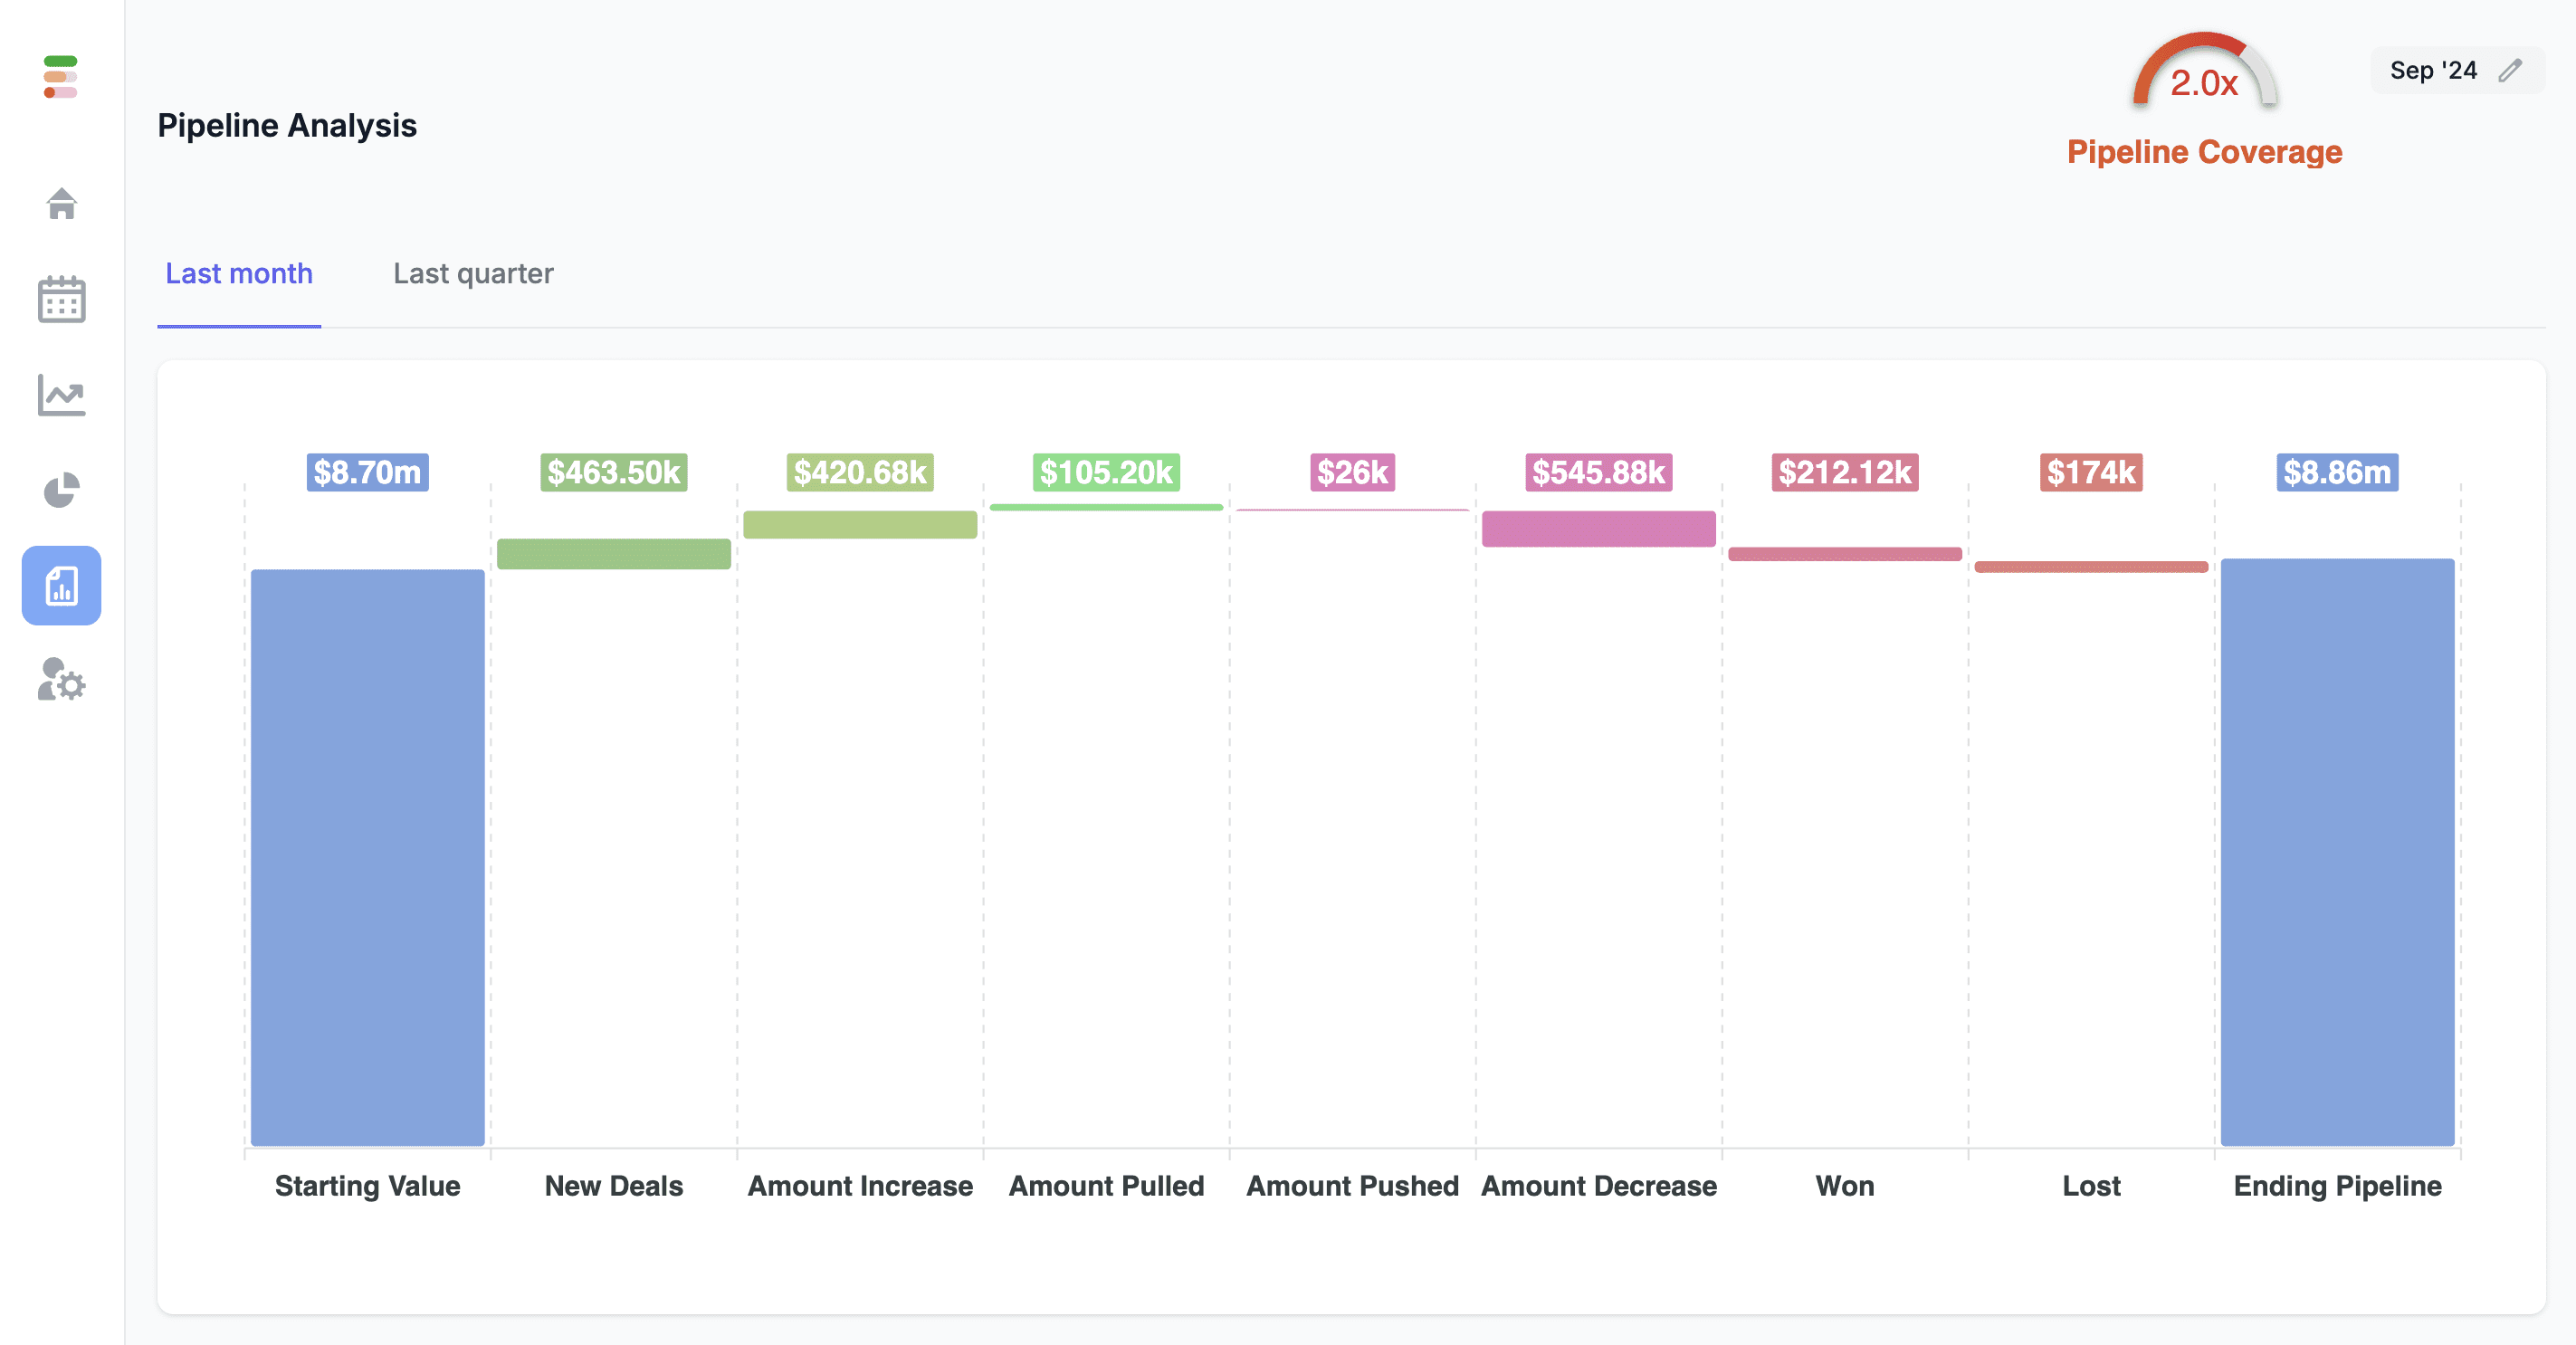Select the home navigation icon

pyautogui.click(x=62, y=203)
